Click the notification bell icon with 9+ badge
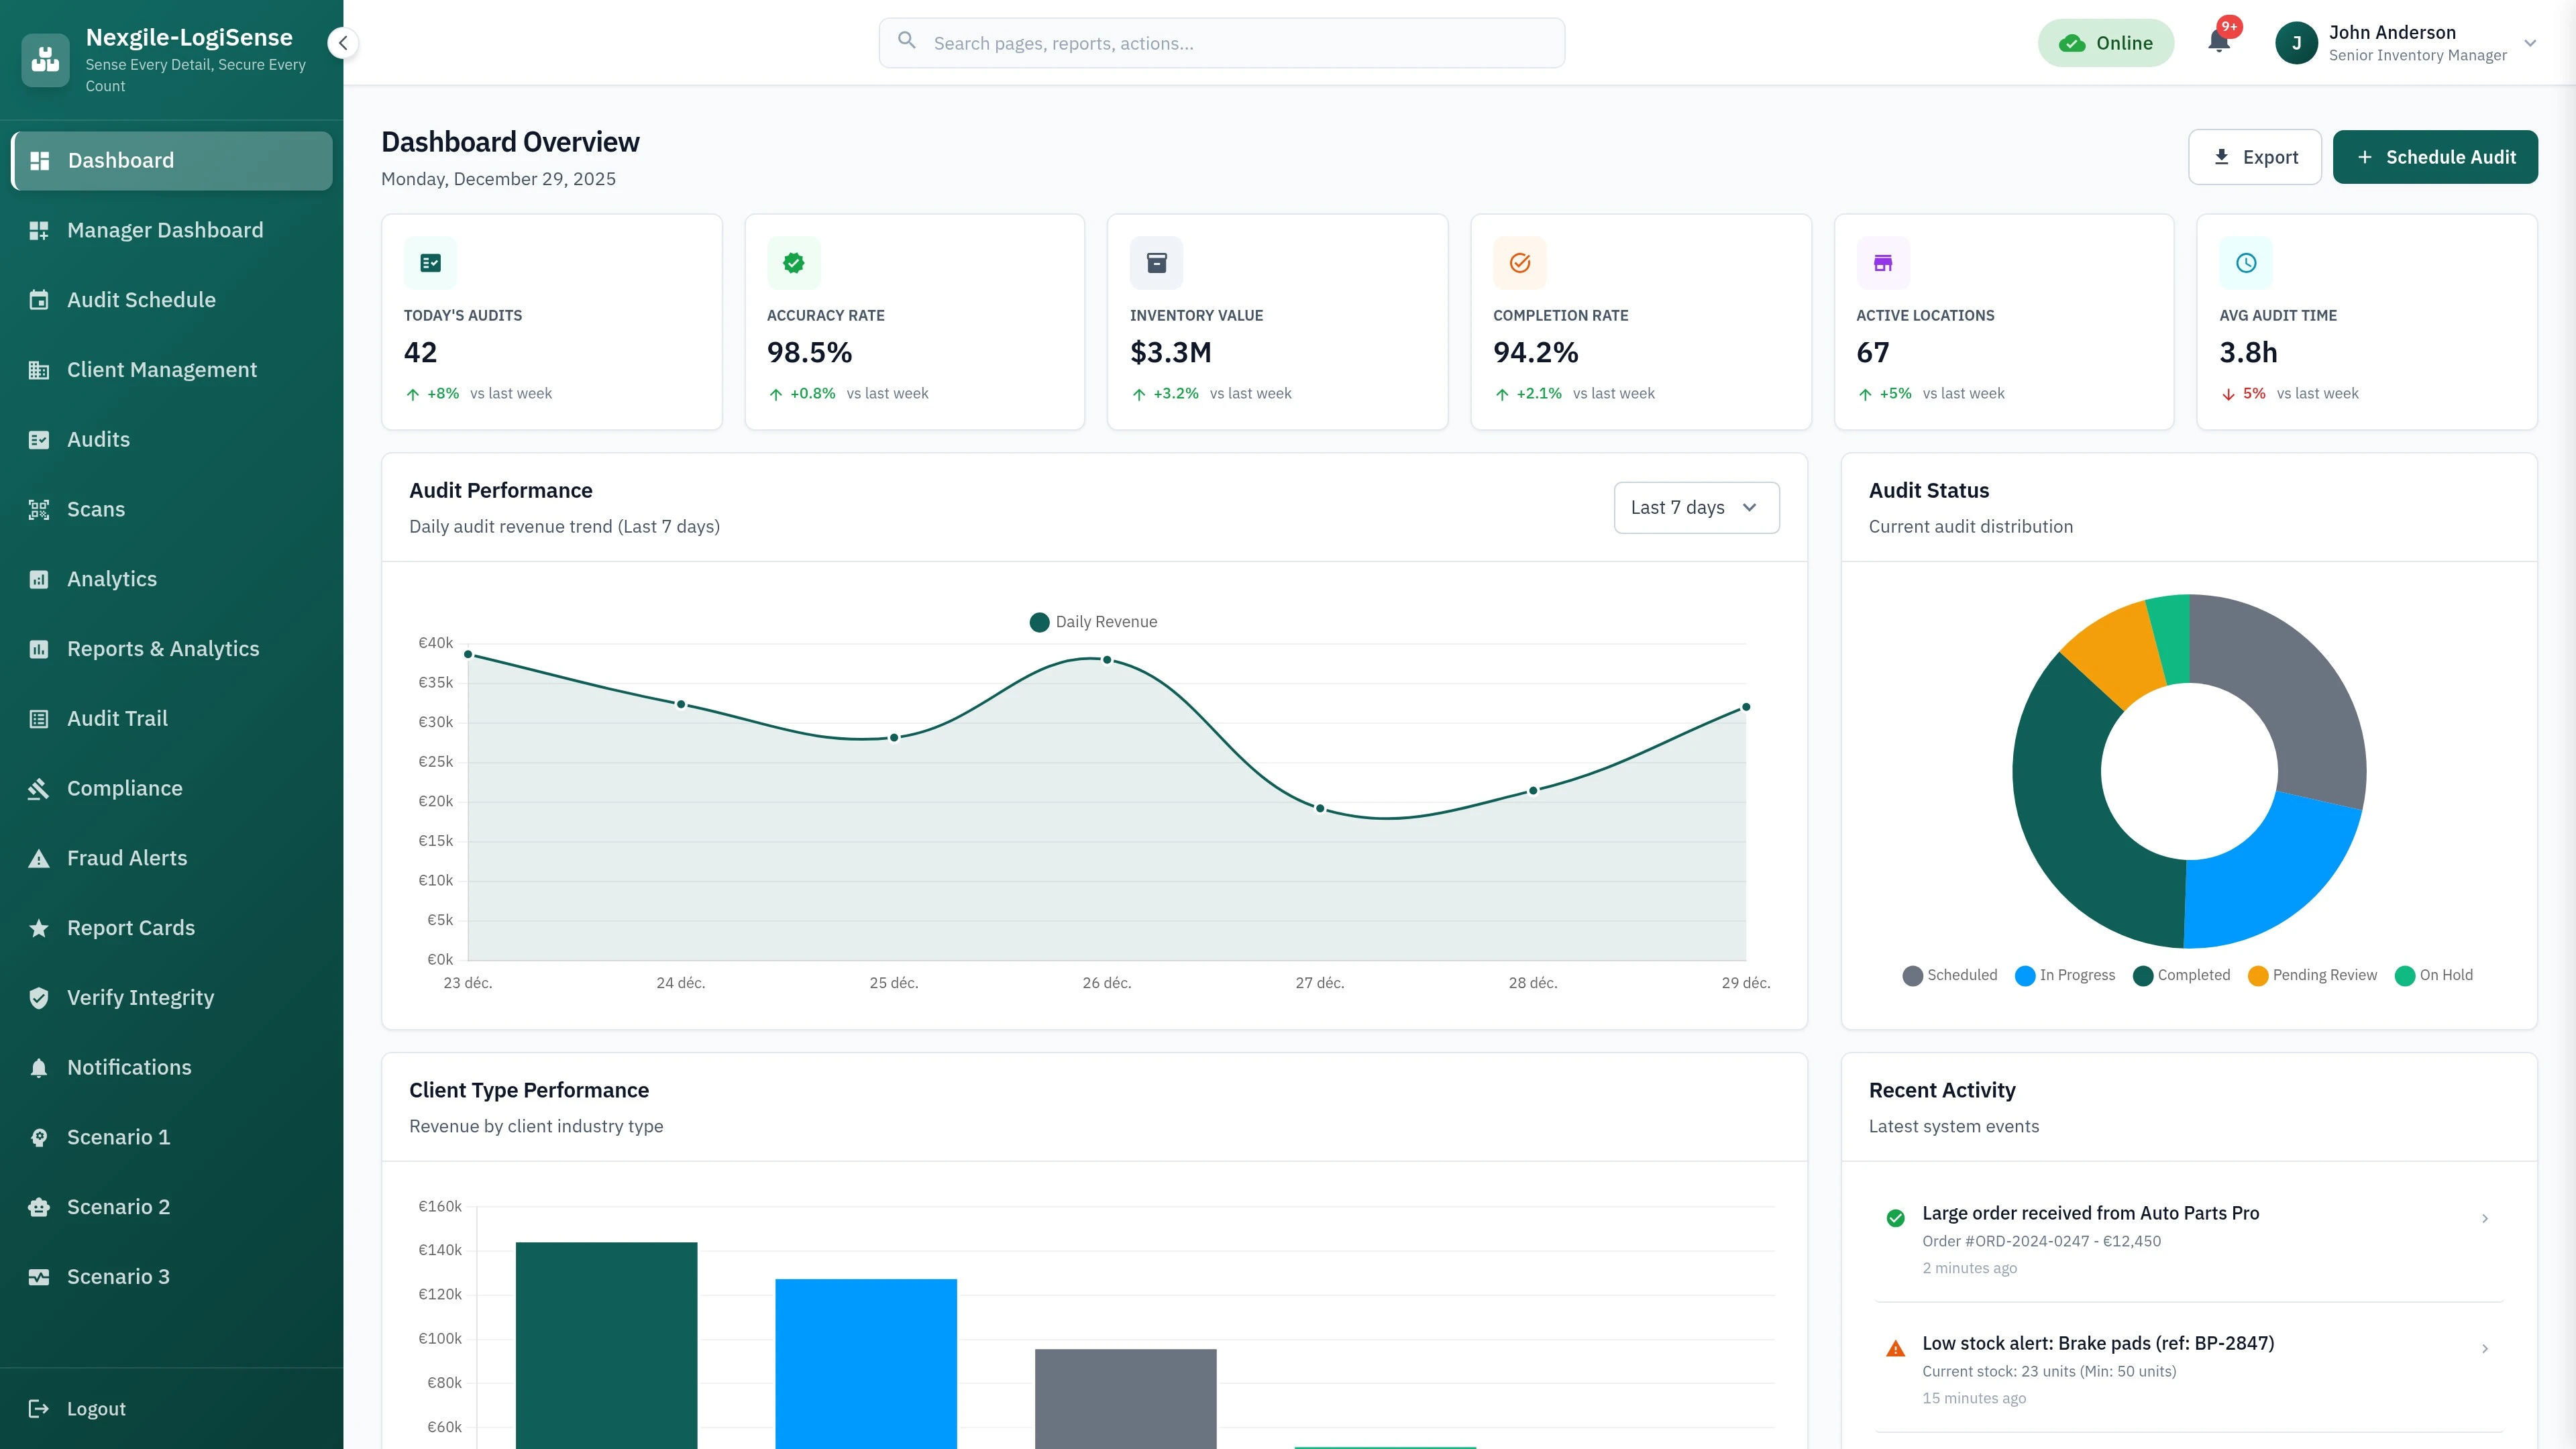Viewport: 2576px width, 1449px height. (2219, 42)
